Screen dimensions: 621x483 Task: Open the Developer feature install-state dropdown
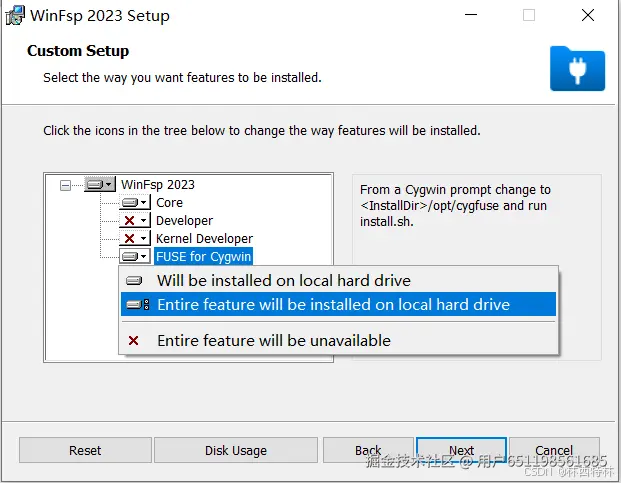click(135, 221)
